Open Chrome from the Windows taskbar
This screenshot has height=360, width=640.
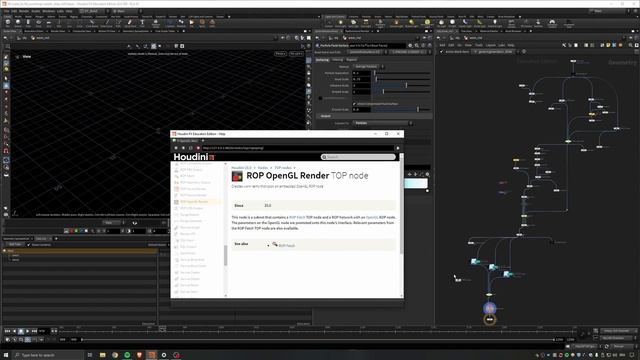click(x=115, y=355)
